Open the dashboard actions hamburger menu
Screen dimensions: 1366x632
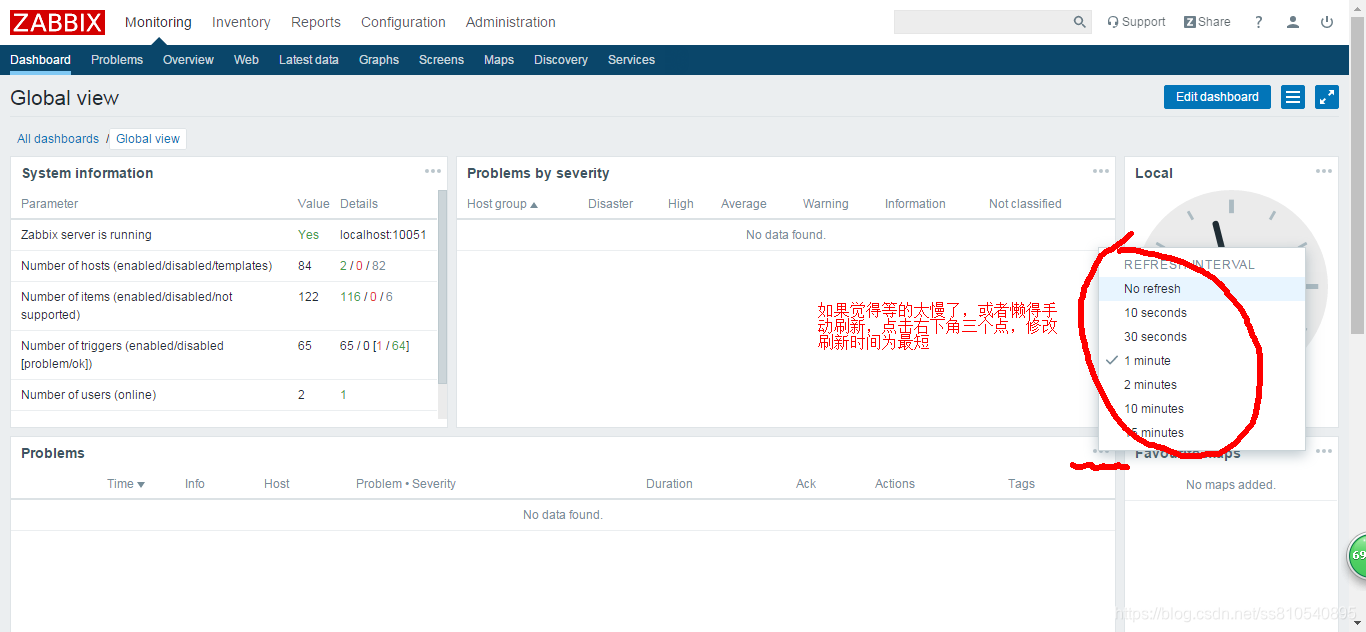point(1293,97)
